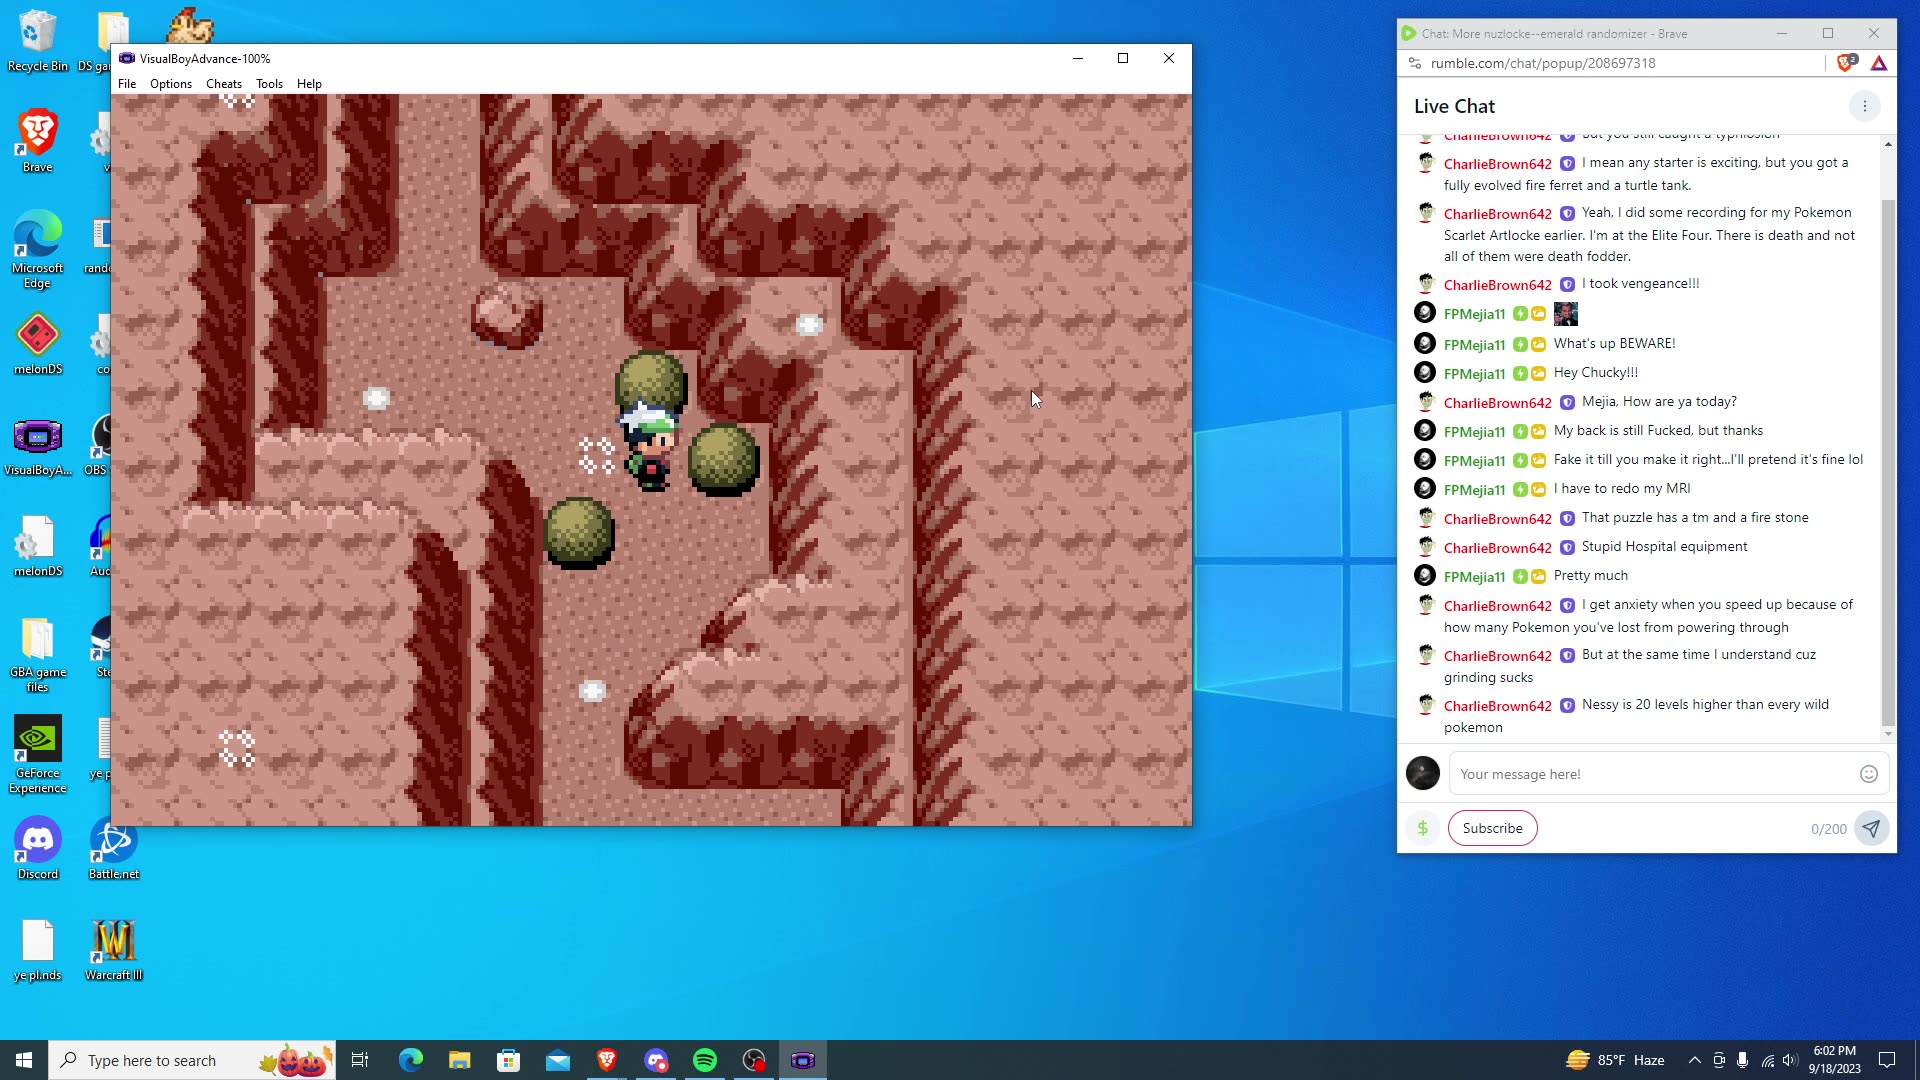The height and width of the screenshot is (1080, 1920).
Task: Click the taskbar search box
Action: (x=193, y=1060)
